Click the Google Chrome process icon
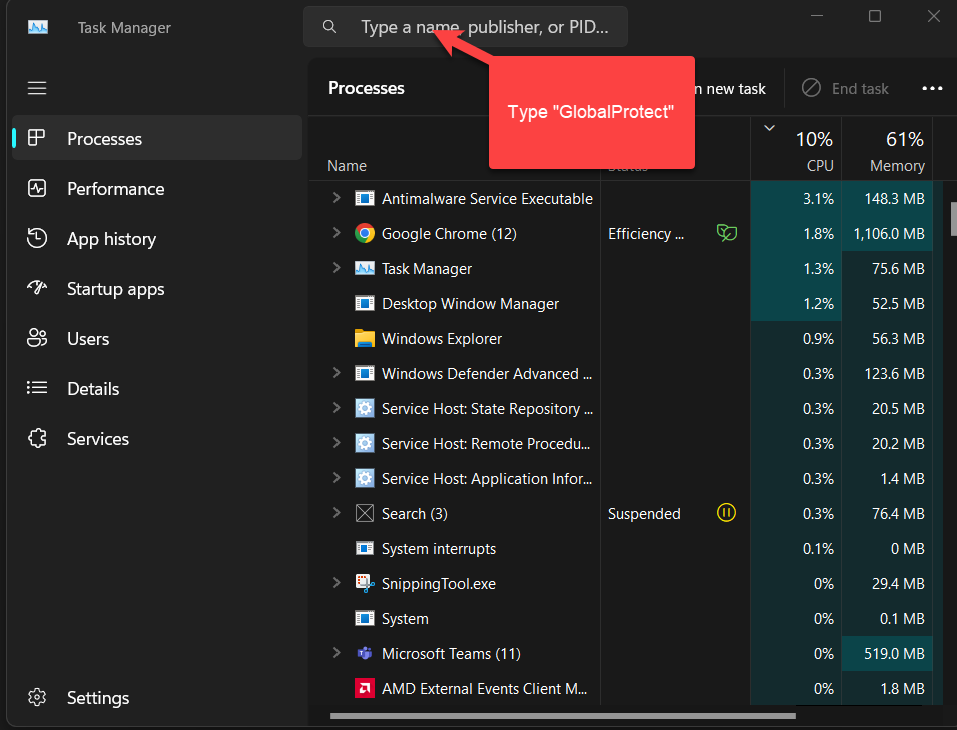Image resolution: width=957 pixels, height=730 pixels. point(365,234)
